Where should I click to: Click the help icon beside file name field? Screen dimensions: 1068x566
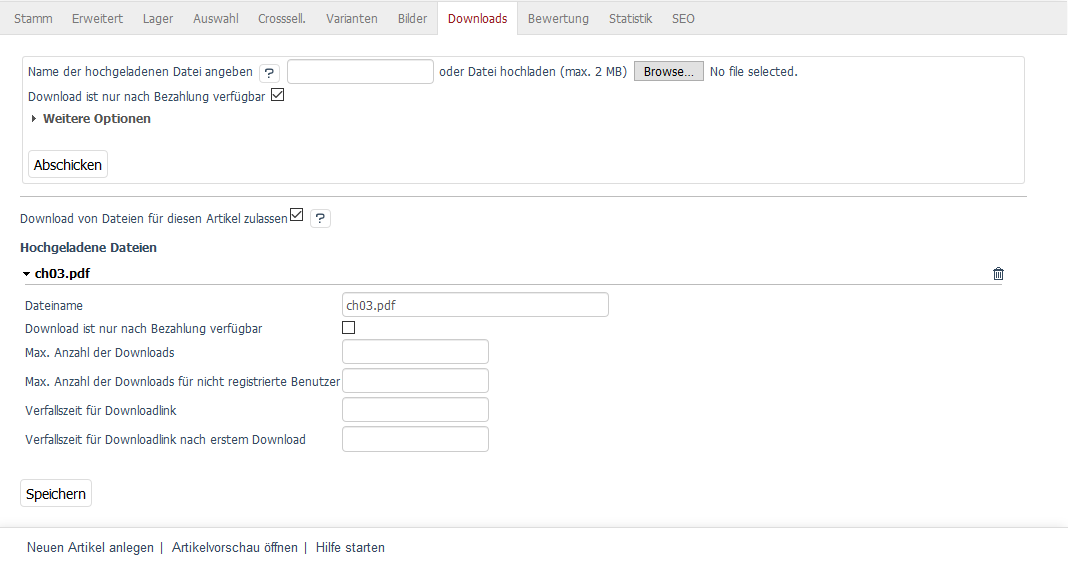click(x=269, y=72)
